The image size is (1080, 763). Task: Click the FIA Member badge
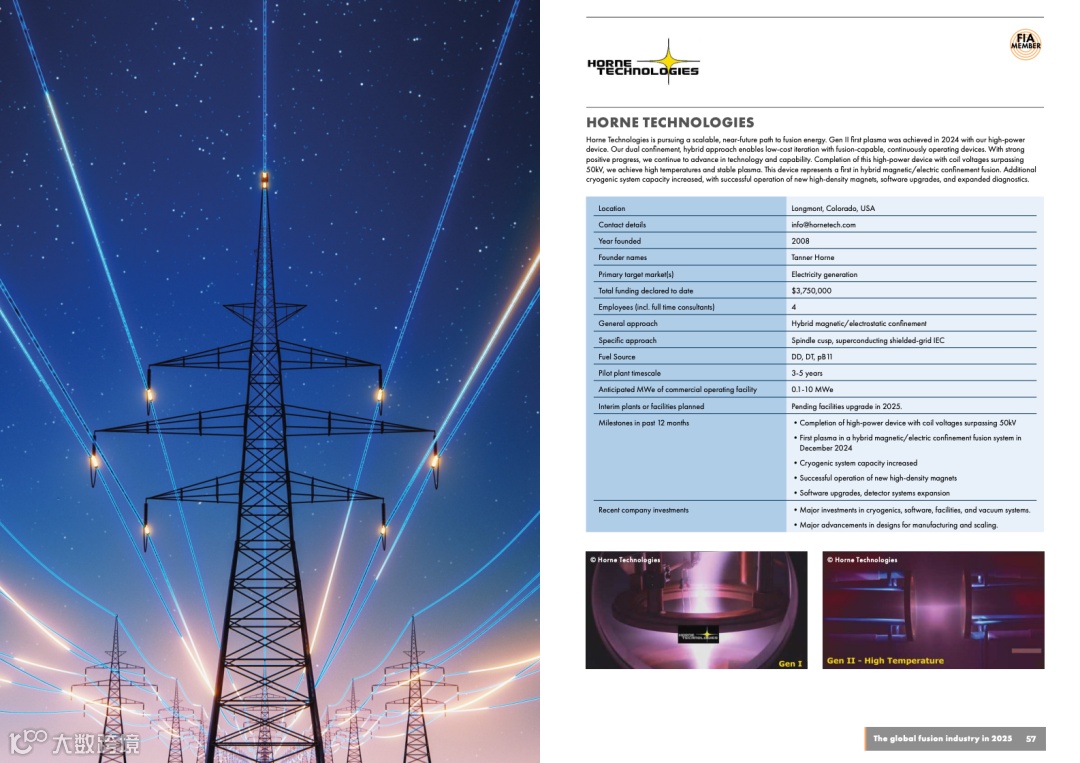pos(1026,44)
